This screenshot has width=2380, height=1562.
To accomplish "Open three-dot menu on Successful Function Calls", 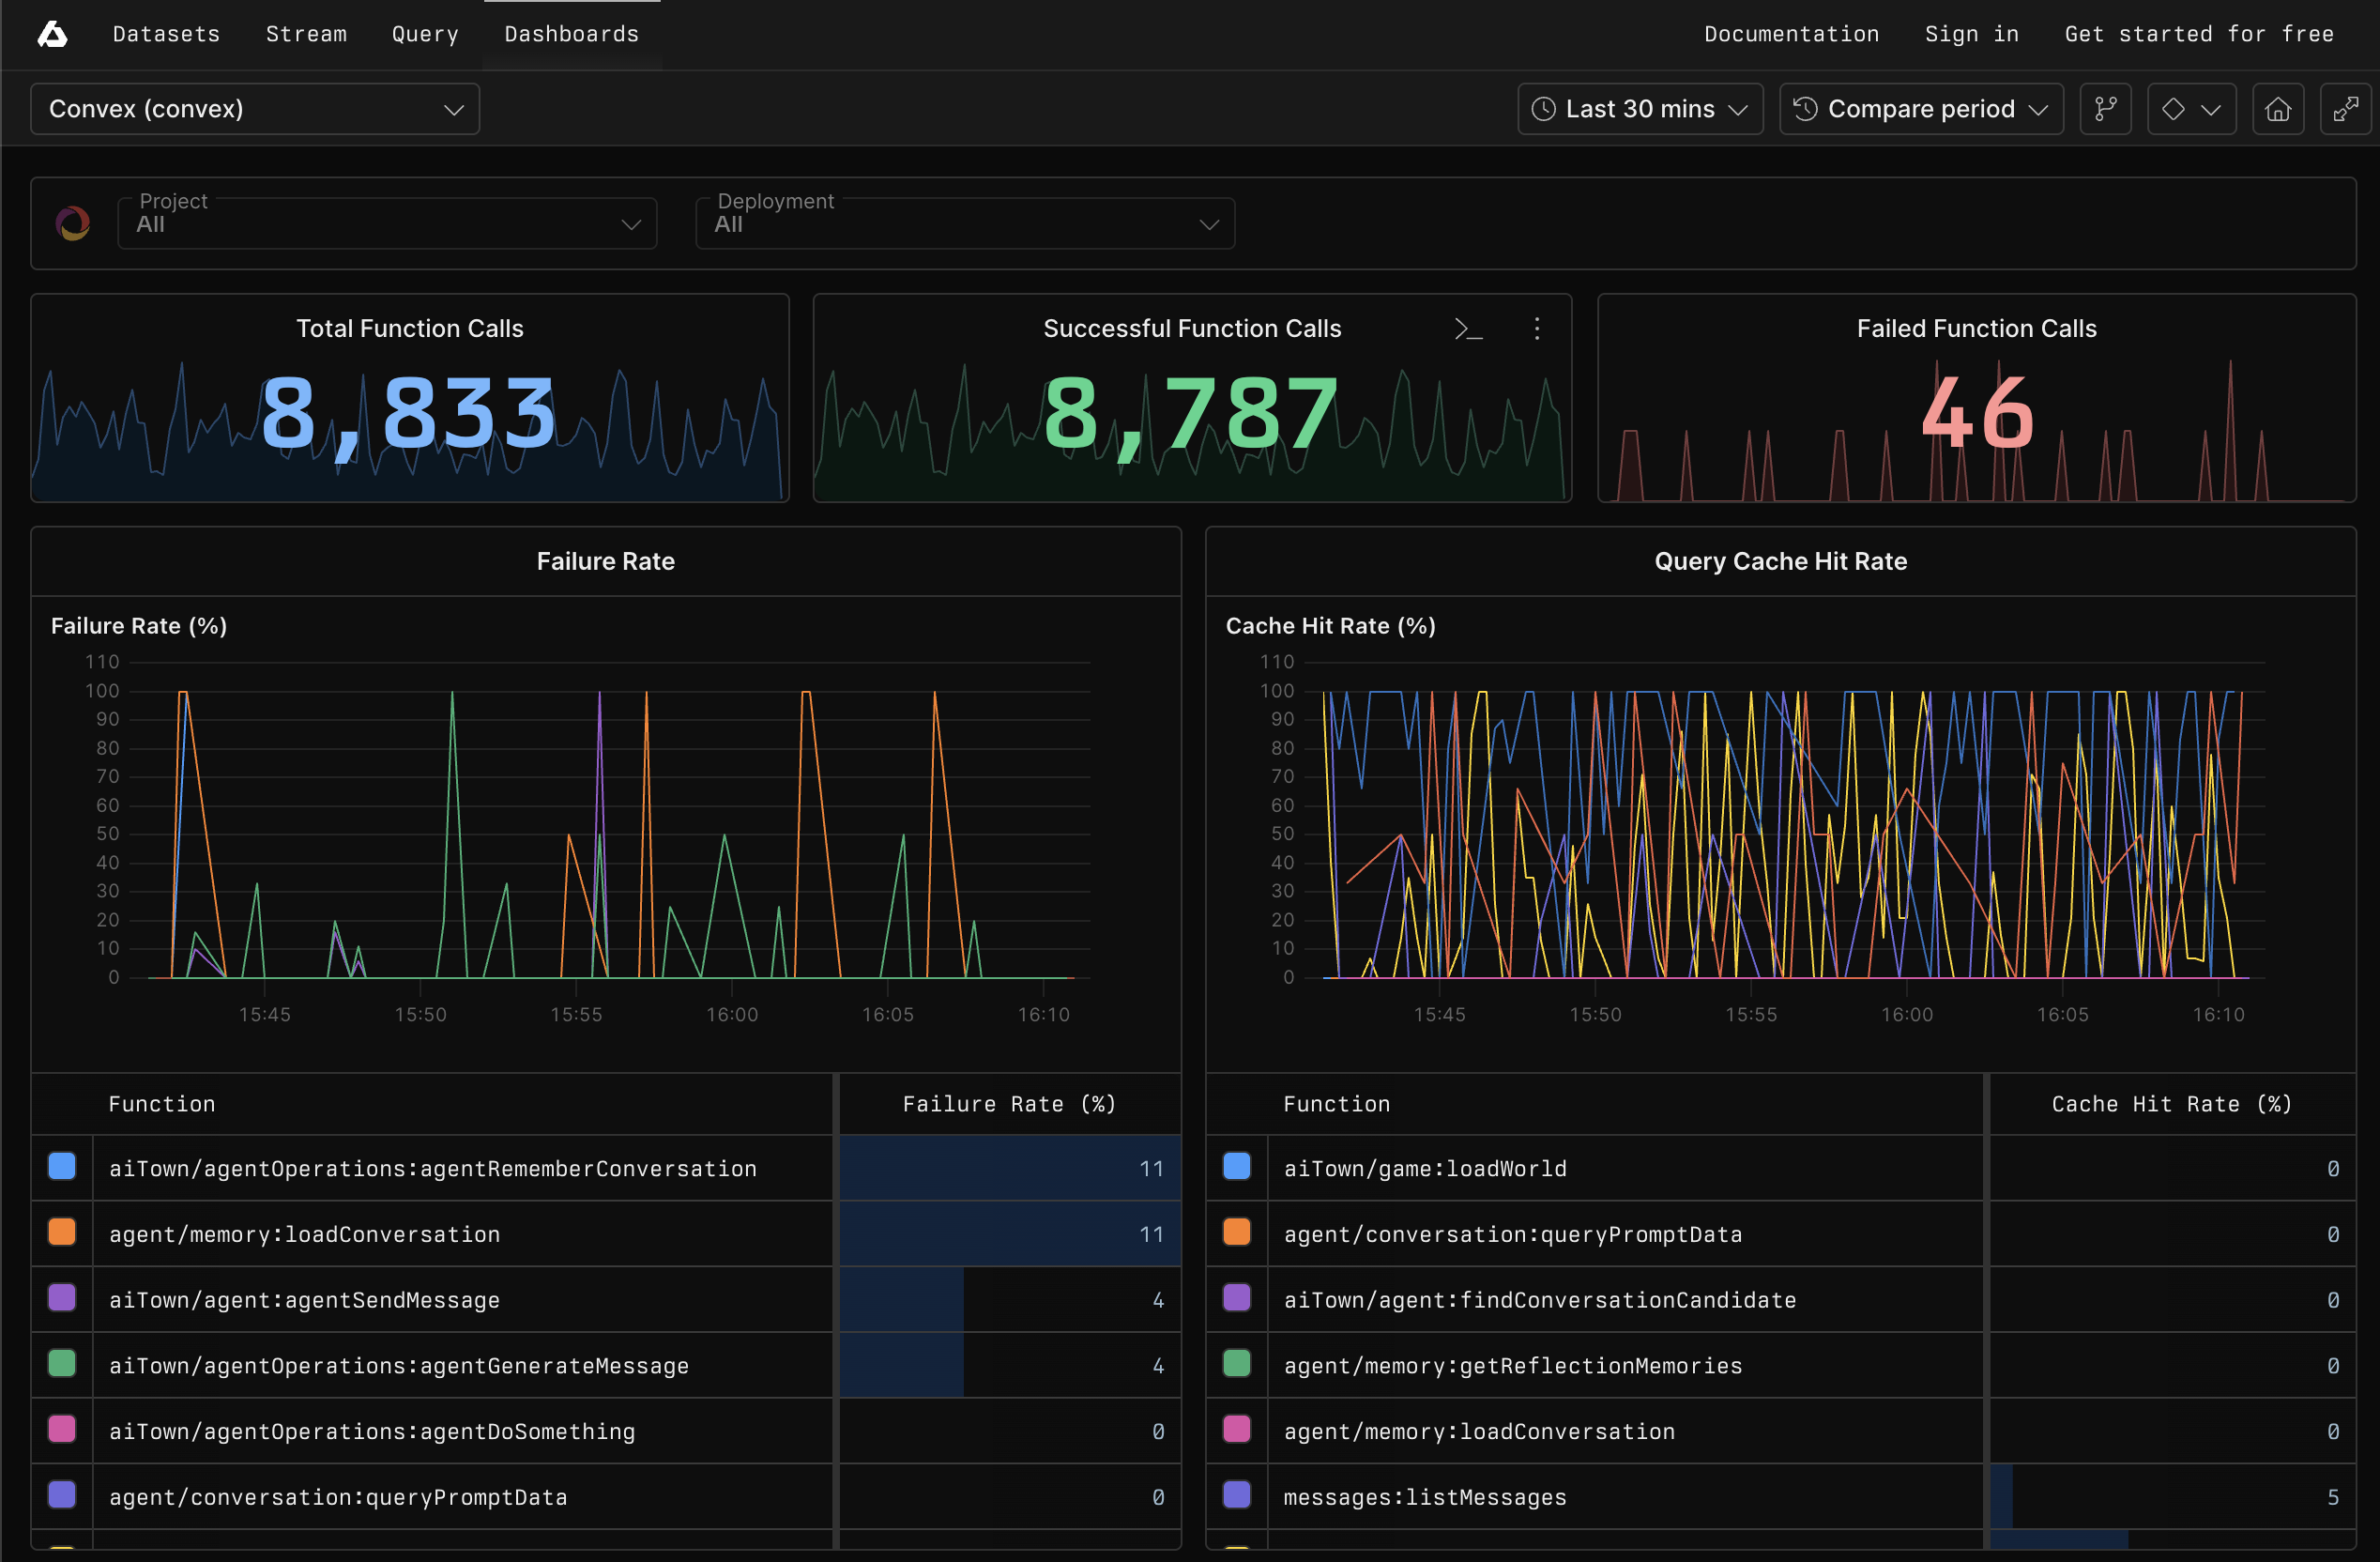I will pyautogui.click(x=1537, y=329).
